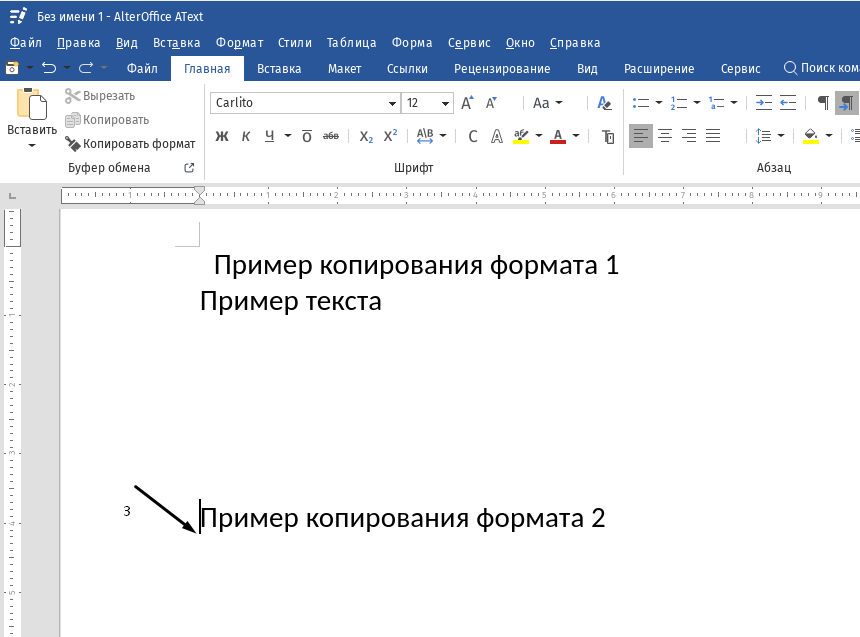860x637 pixels.
Task: Open font size 12 dropdown
Action: 445,103
